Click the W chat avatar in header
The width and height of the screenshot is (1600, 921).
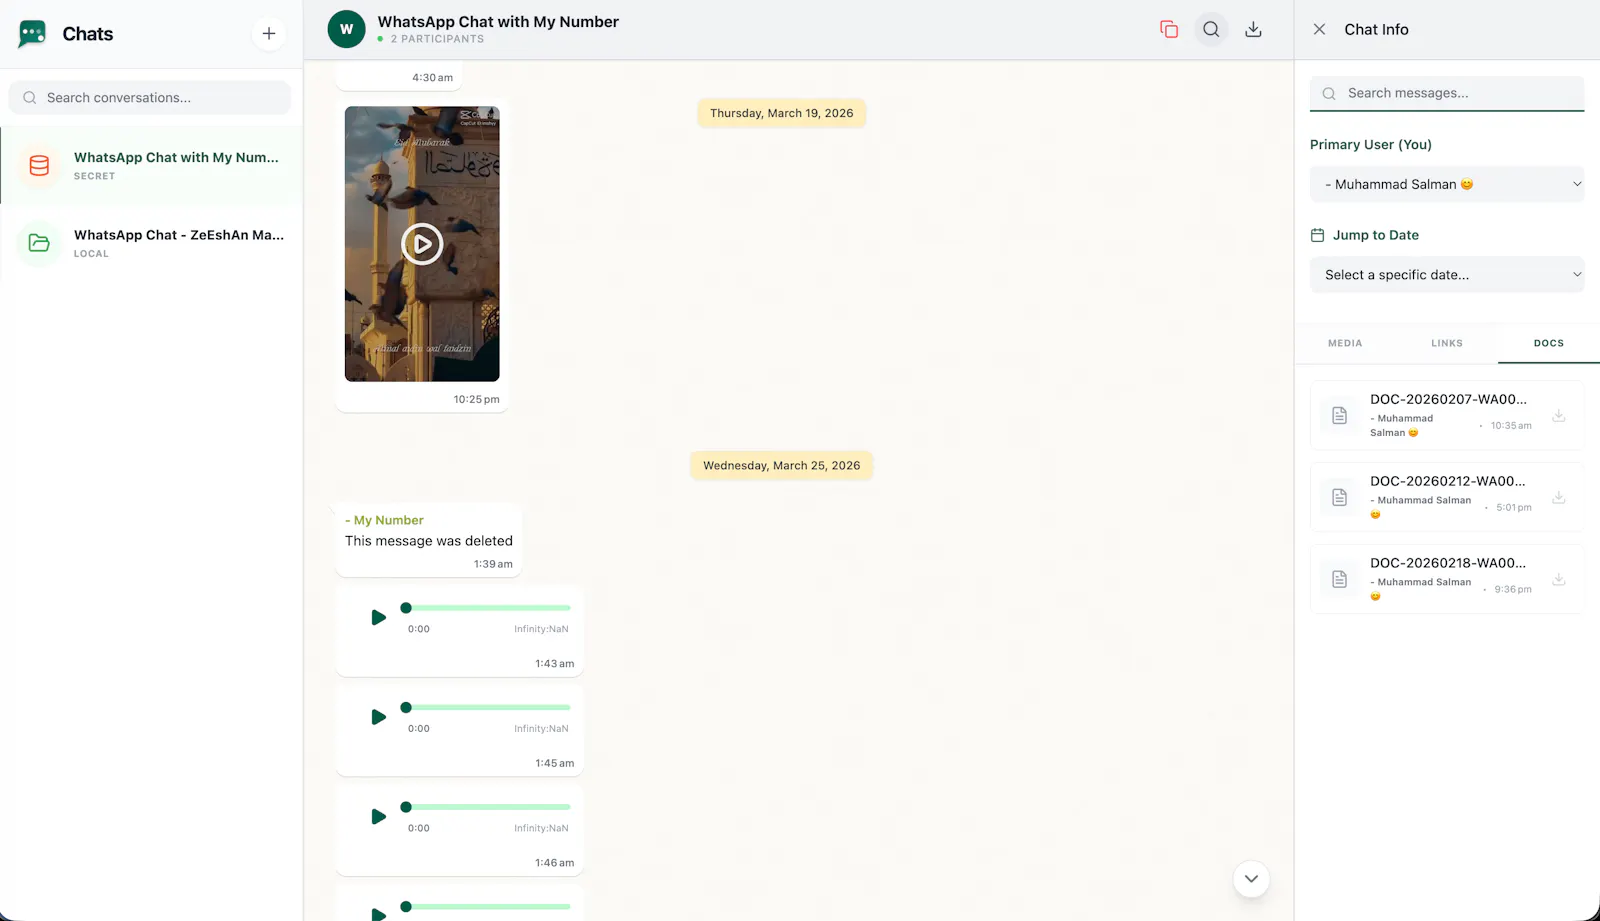(x=346, y=29)
